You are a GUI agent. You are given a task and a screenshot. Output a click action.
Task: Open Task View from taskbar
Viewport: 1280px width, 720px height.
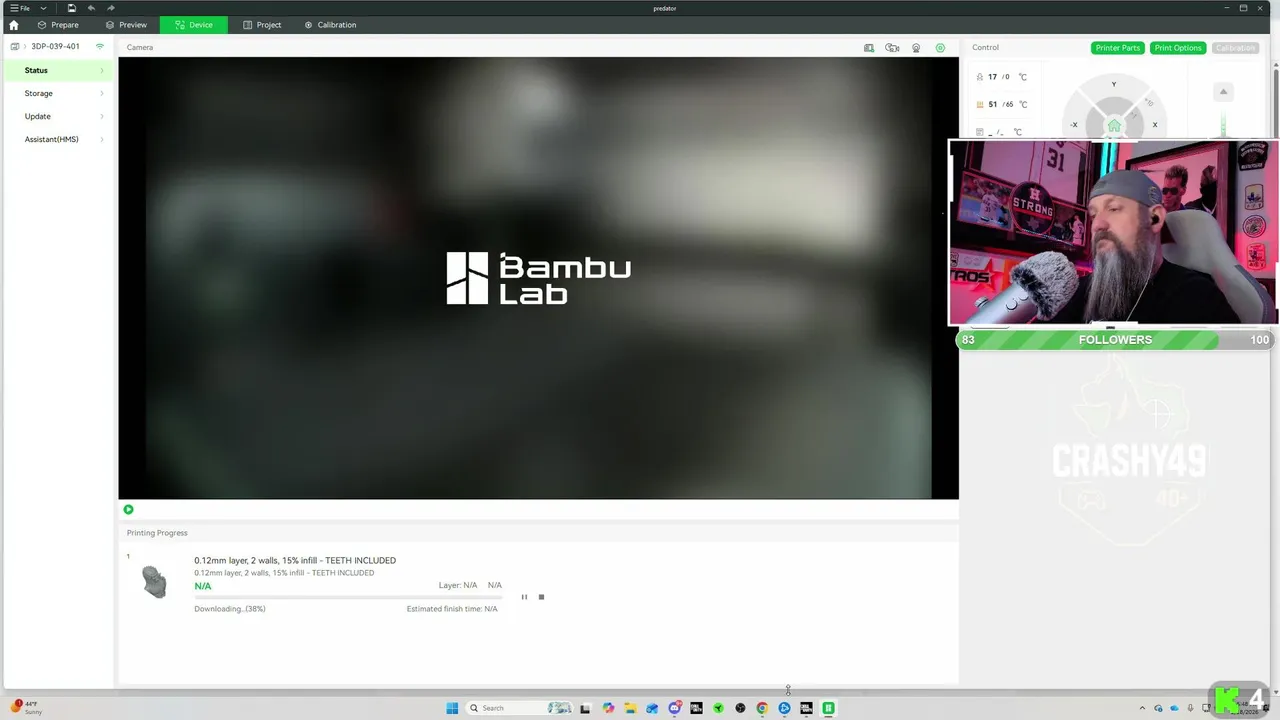(585, 708)
